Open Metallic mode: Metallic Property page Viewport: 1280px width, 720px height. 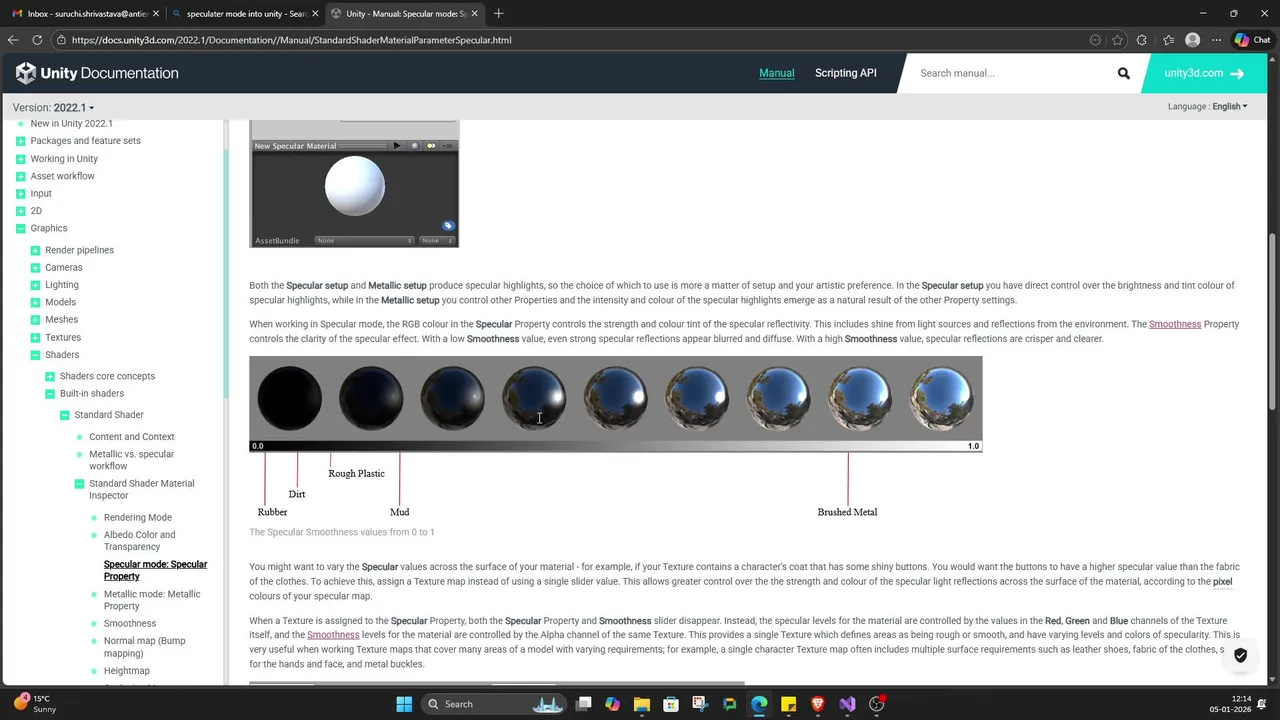(x=152, y=600)
